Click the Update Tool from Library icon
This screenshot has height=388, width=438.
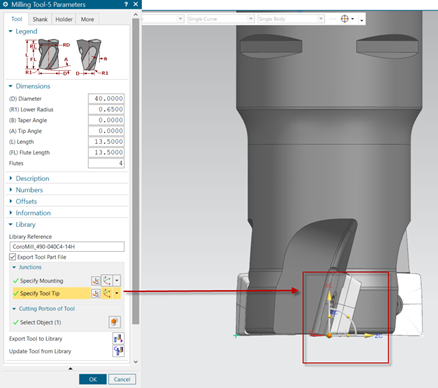tap(118, 351)
